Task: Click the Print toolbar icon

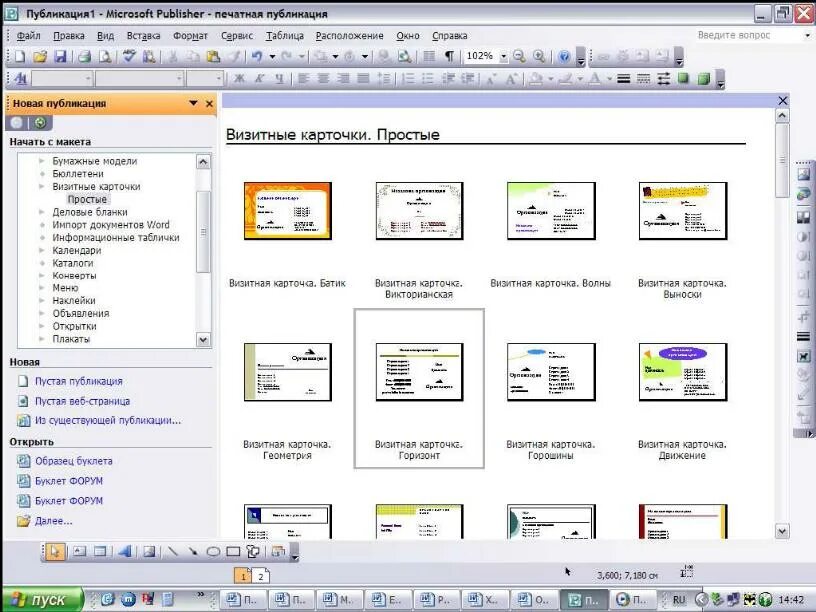Action: click(x=85, y=56)
